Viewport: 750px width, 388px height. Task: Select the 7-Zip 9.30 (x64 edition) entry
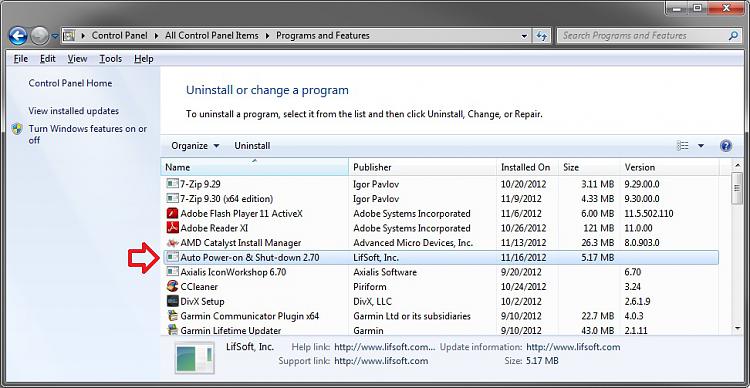[227, 199]
